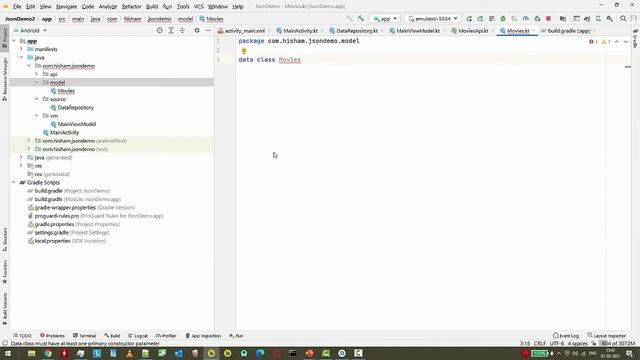Select local.properties file
The height and width of the screenshot is (360, 640).
point(67,241)
